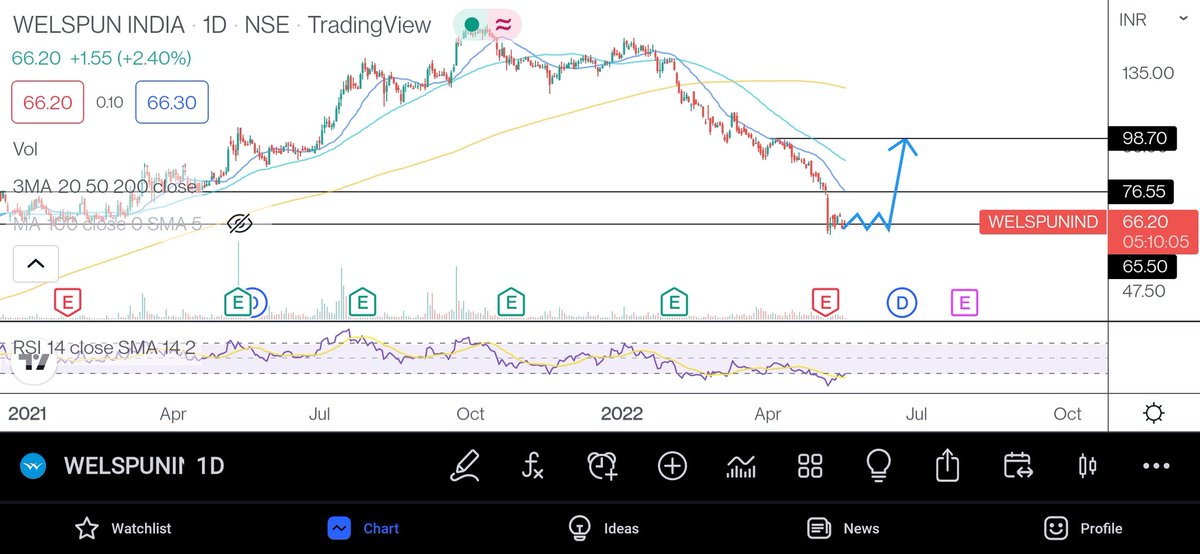Tap the blue 66.30 buy price button
Viewport: 1200px width, 554px height.
[172, 102]
